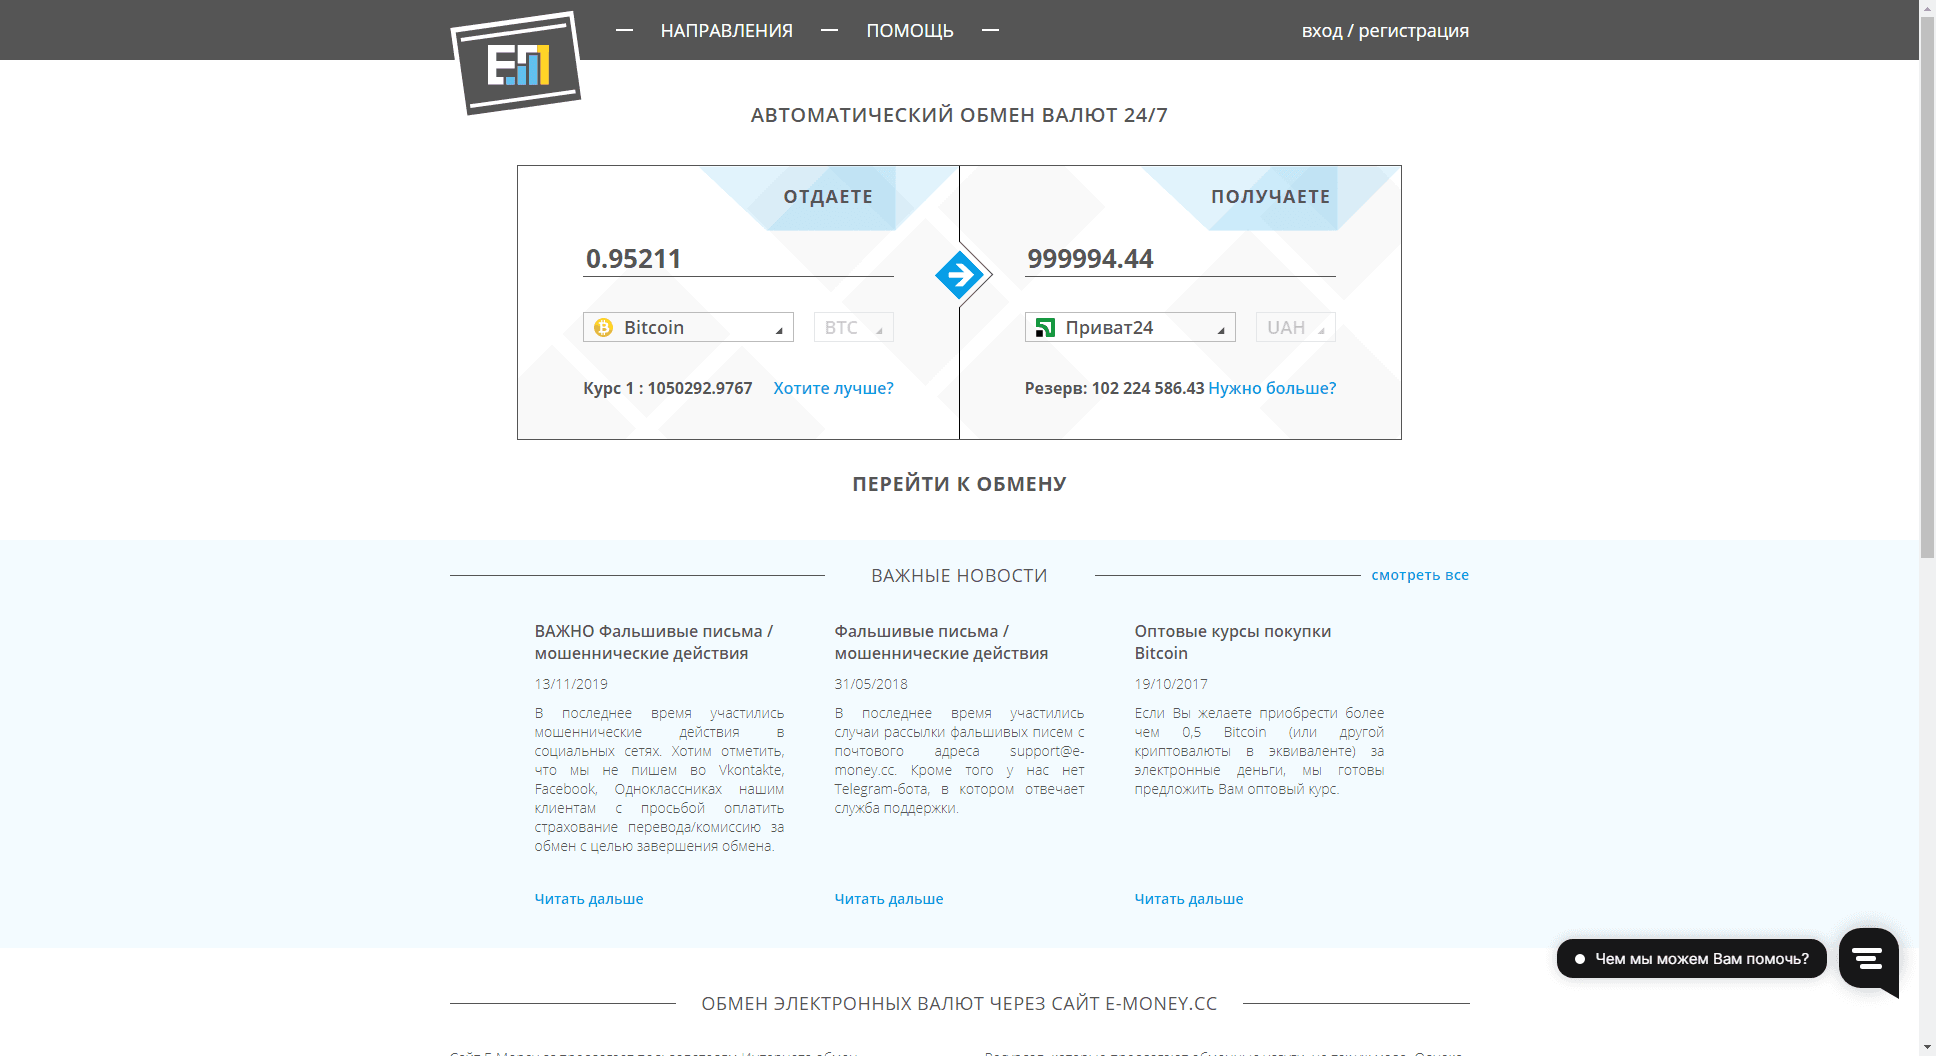Expand the BTC currency dropdown
This screenshot has width=1936, height=1056.
[x=853, y=328]
